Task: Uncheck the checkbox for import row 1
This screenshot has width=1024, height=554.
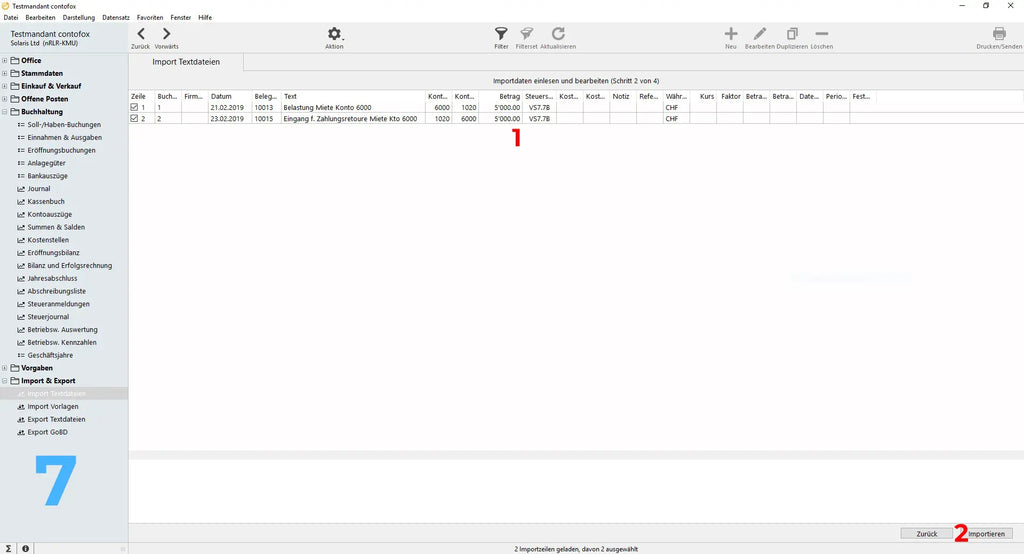Action: click(135, 107)
